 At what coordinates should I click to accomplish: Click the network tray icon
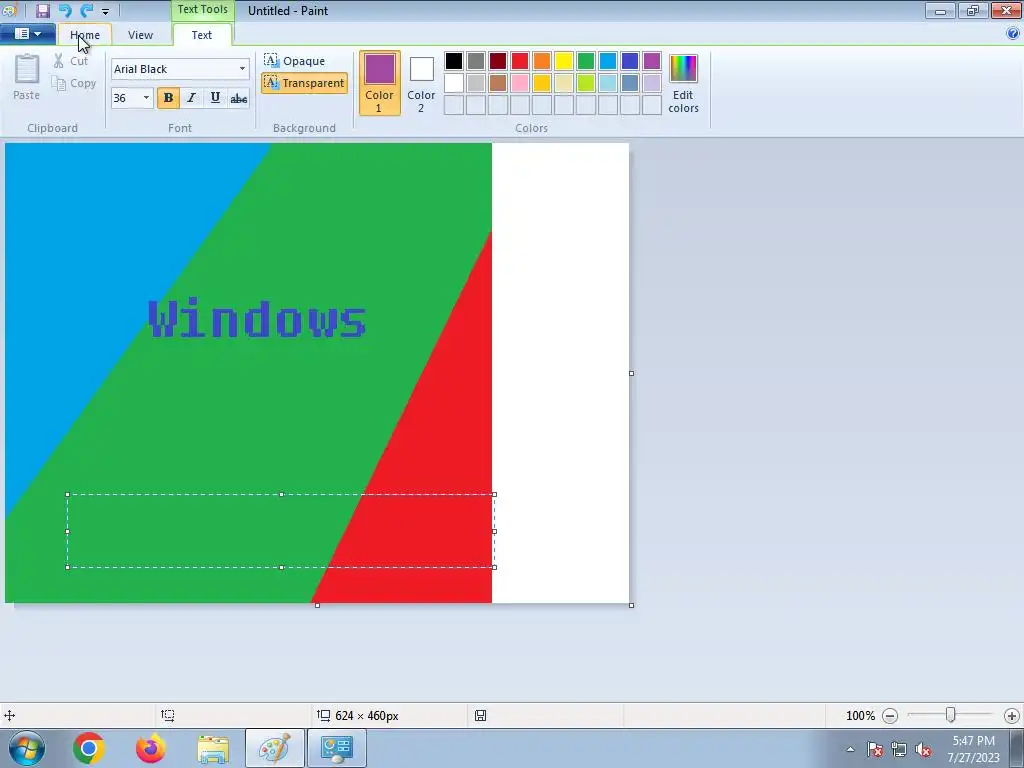tap(899, 749)
